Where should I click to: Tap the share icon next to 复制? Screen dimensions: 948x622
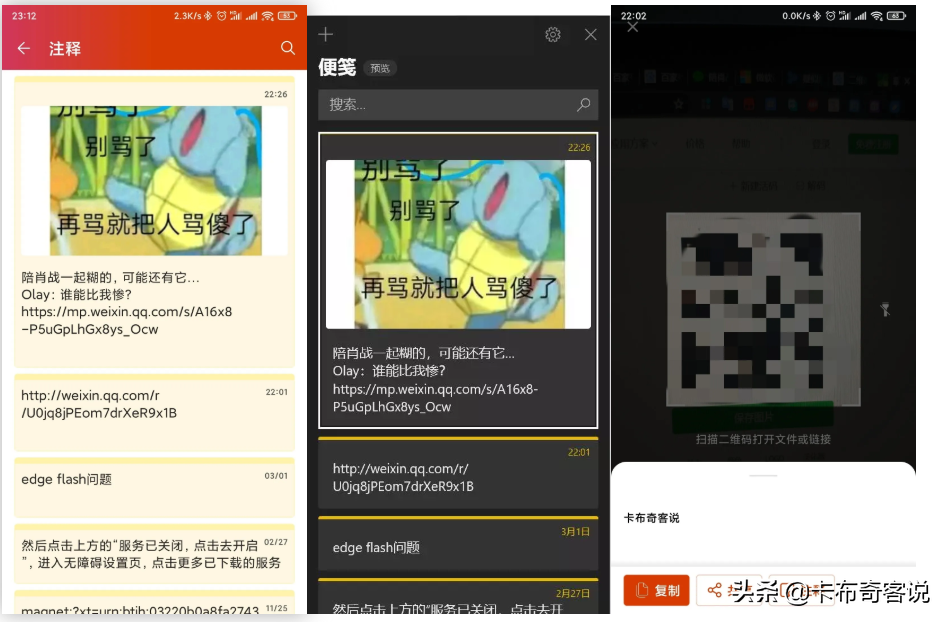[x=715, y=590]
